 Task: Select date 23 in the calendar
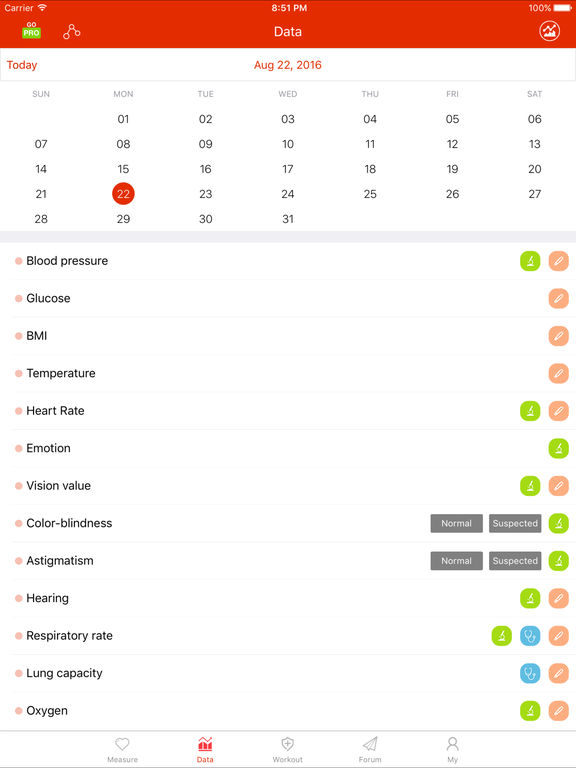click(x=206, y=194)
